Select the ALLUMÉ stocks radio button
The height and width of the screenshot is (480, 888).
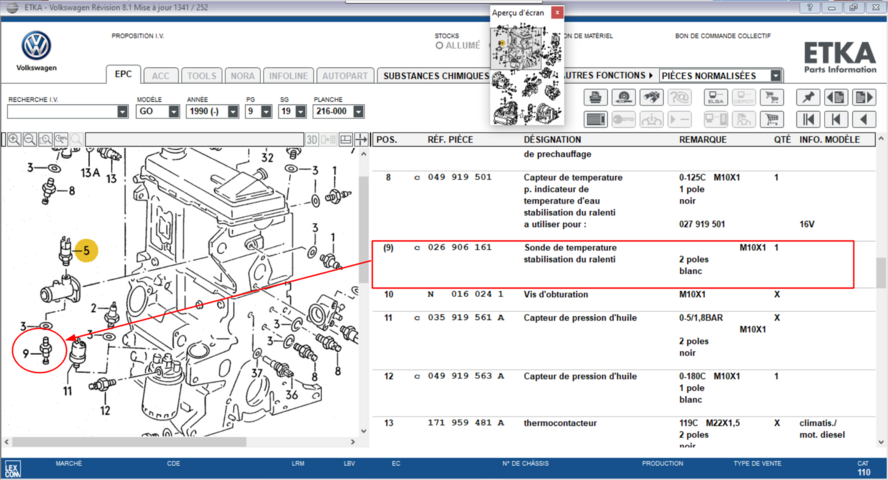coord(439,45)
